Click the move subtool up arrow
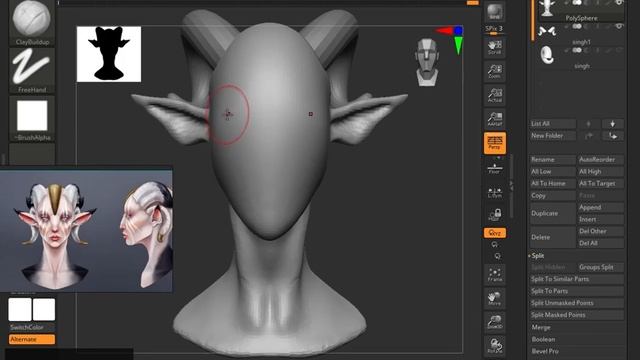 [x=588, y=124]
